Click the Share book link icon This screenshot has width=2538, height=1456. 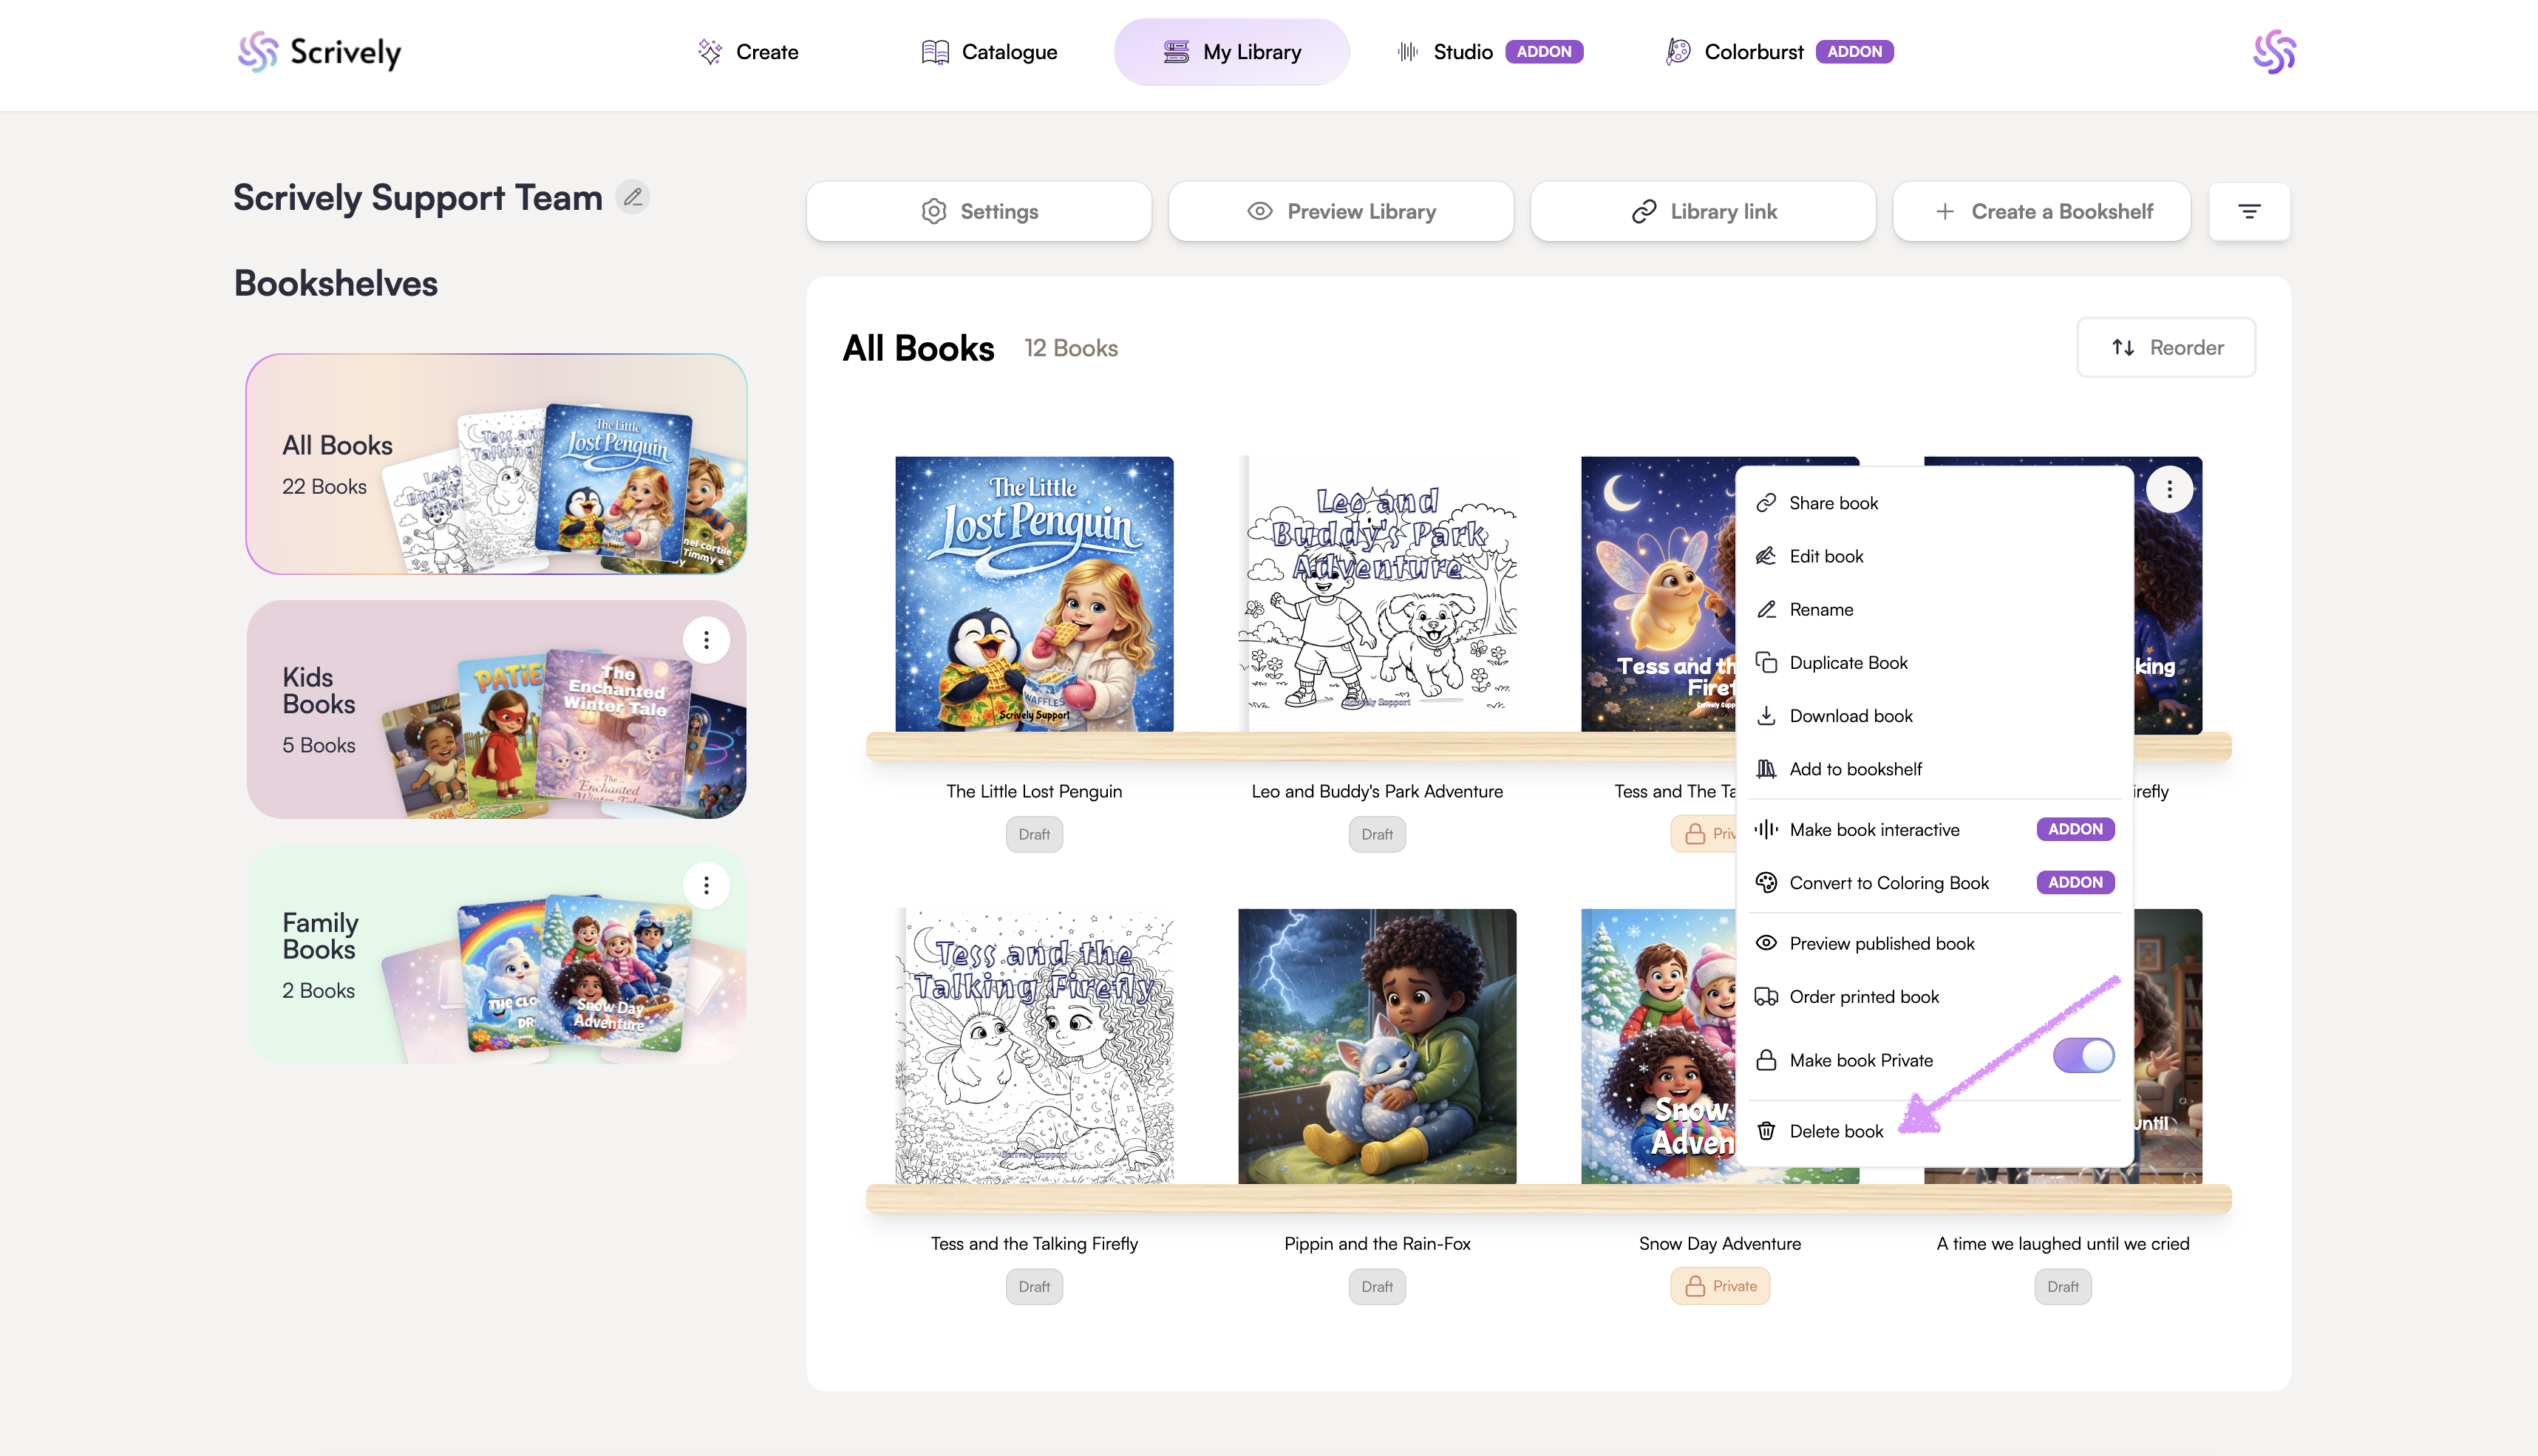coord(1767,503)
